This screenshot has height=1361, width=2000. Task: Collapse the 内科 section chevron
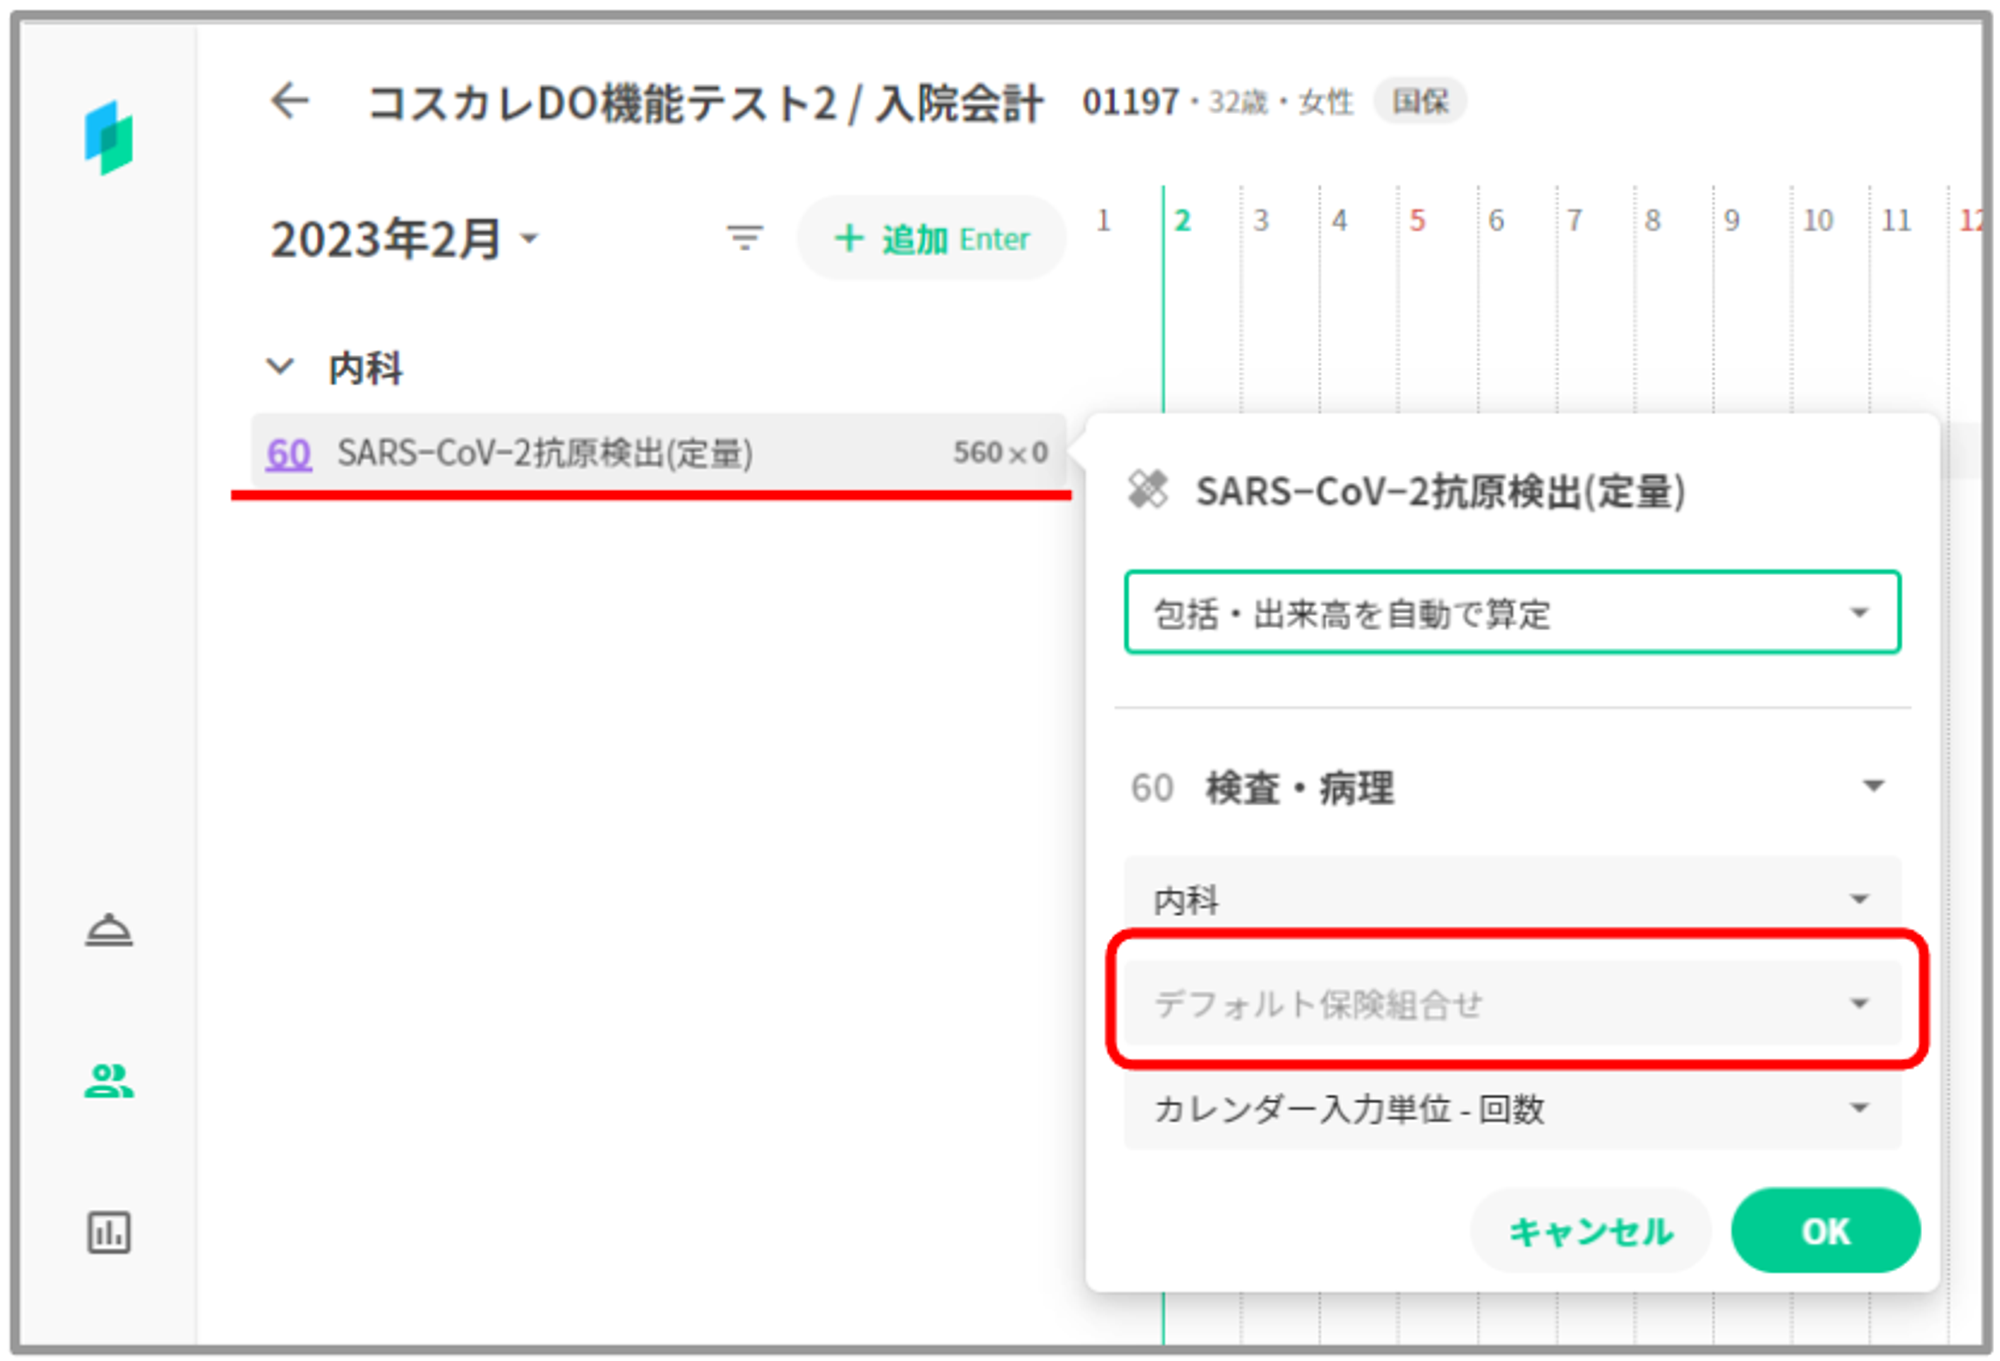[x=280, y=367]
